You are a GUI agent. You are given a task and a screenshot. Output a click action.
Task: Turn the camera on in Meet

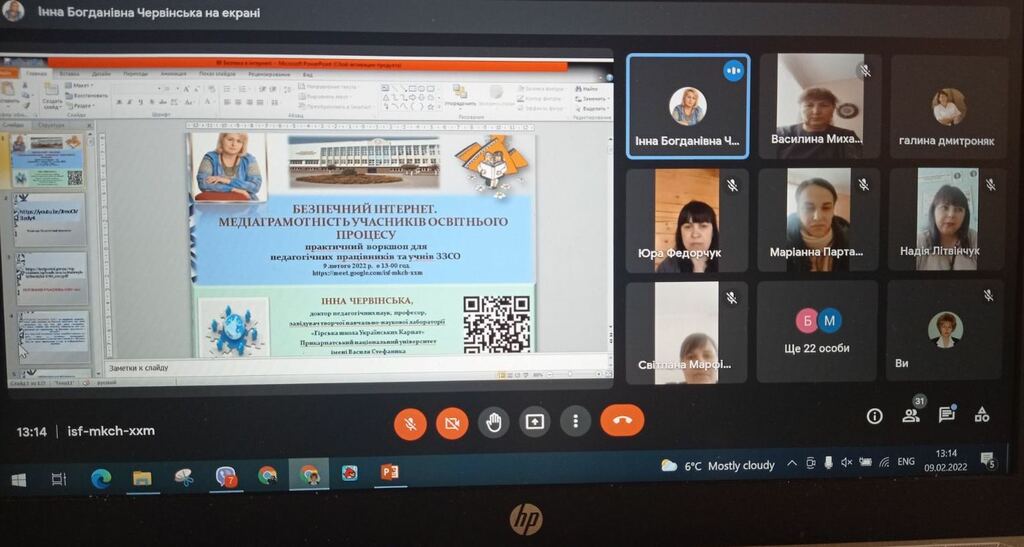click(452, 423)
